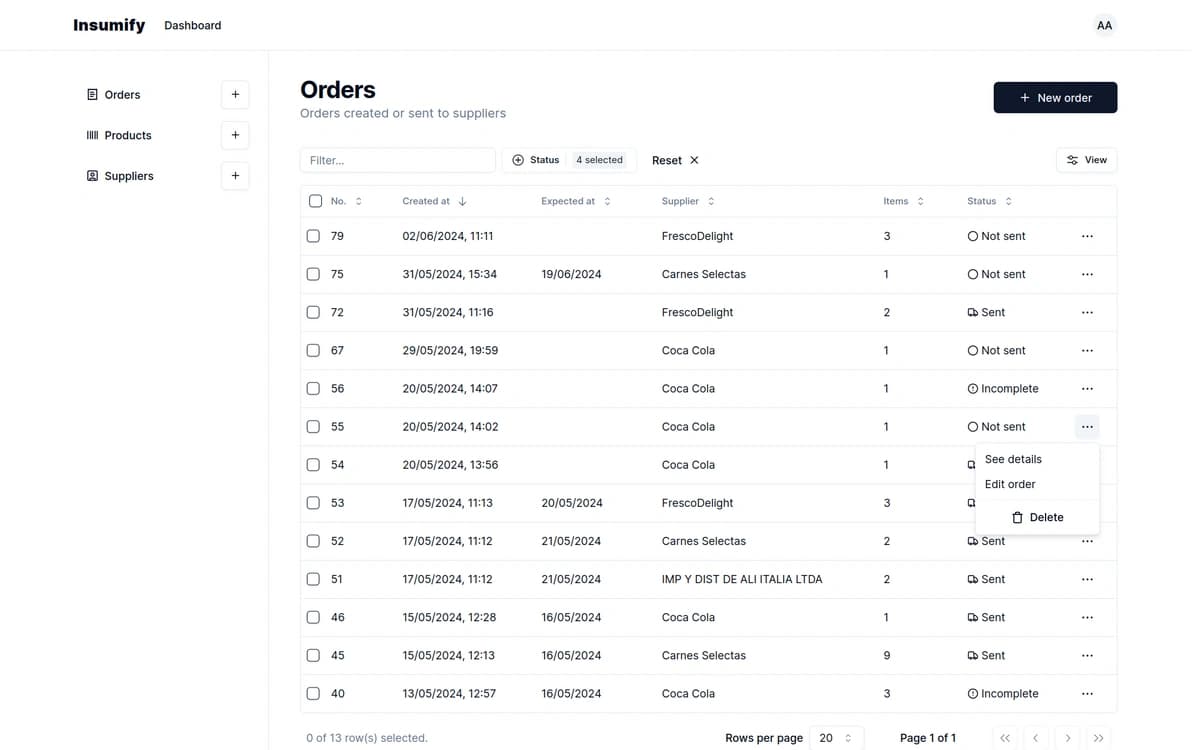
Task: Click in the Filter text field
Action: click(398, 160)
